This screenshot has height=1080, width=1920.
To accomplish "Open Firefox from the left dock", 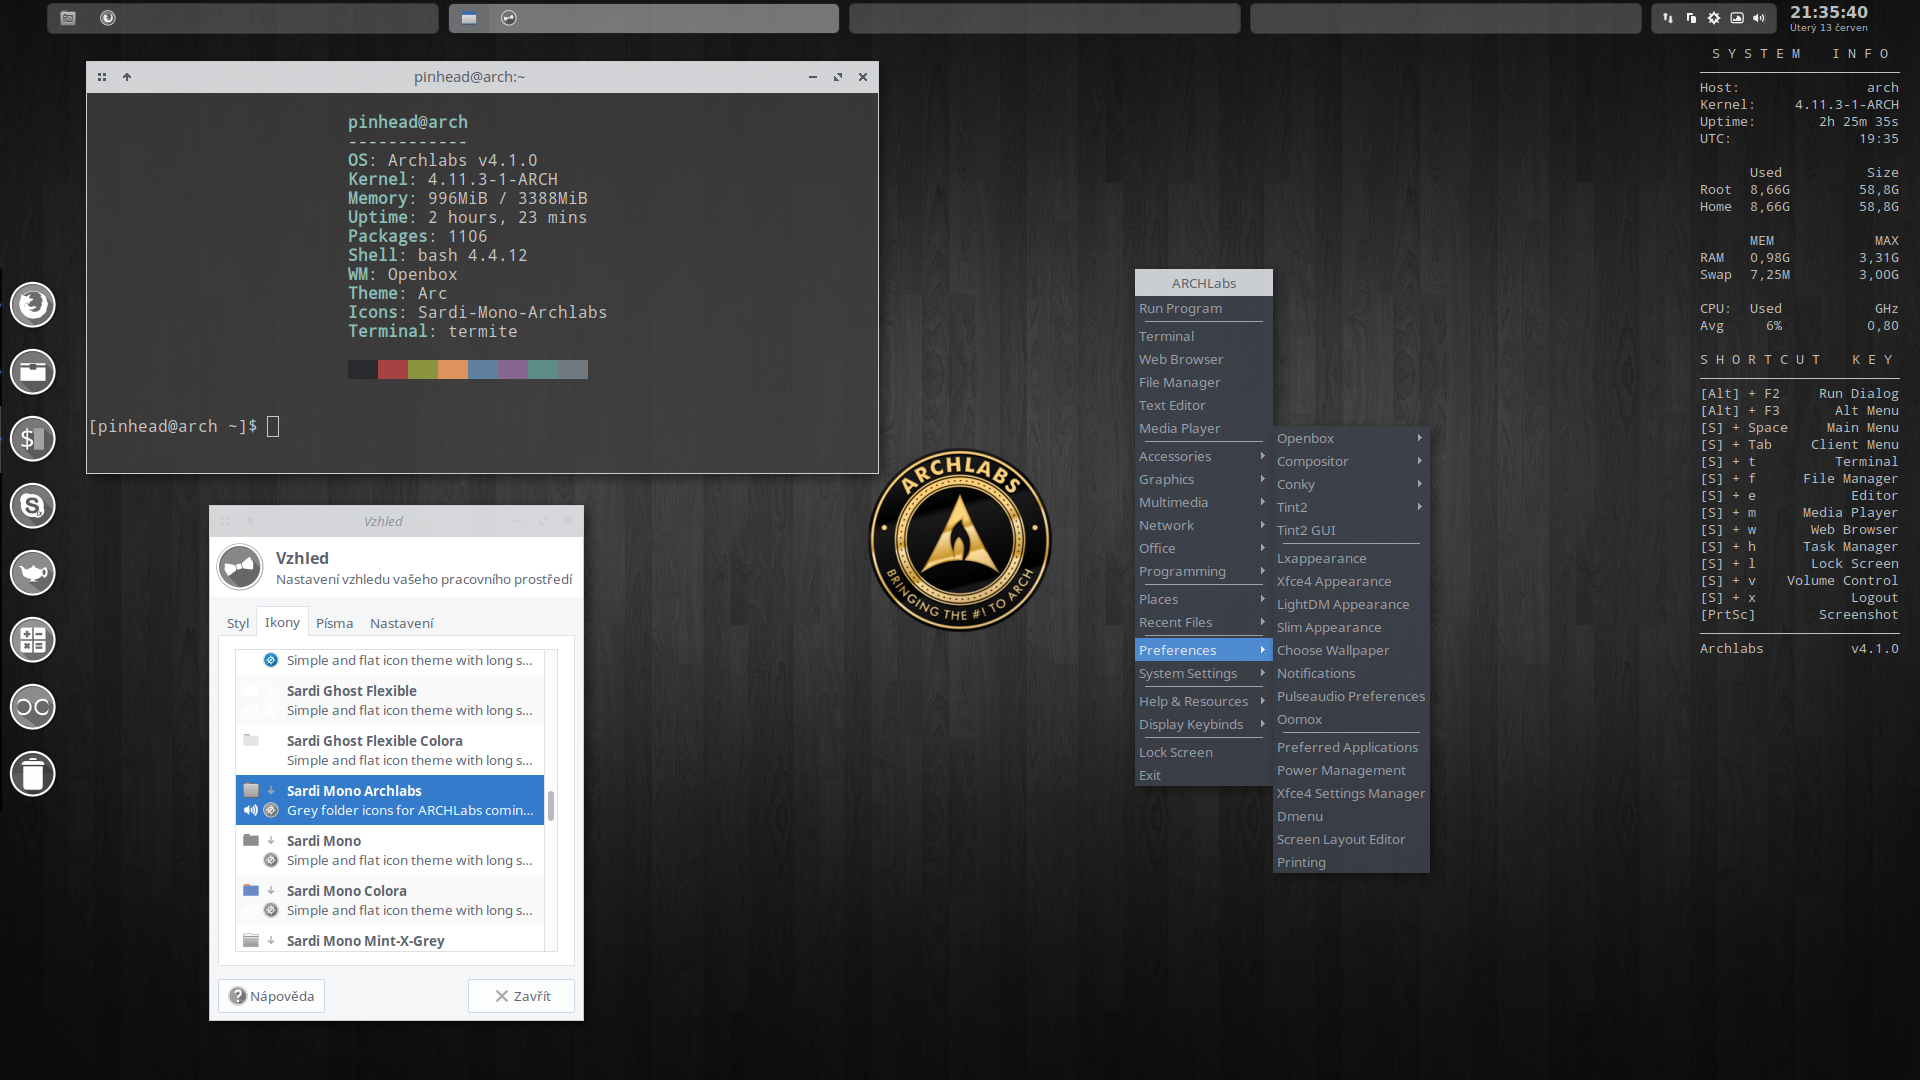I will click(33, 304).
